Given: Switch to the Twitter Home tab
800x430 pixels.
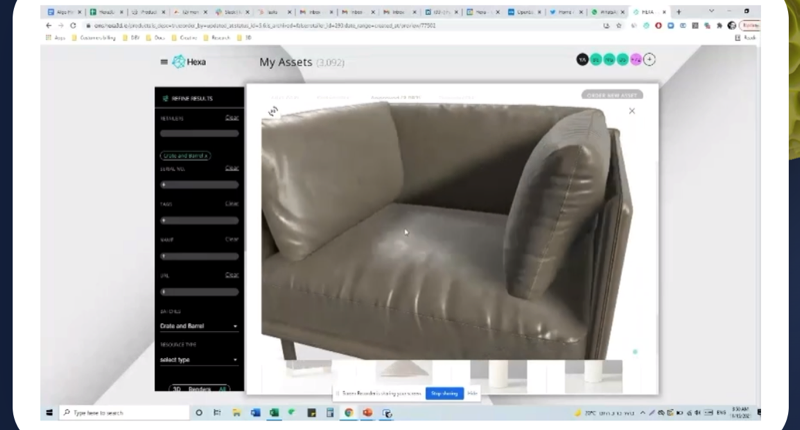Looking at the screenshot, I should pyautogui.click(x=566, y=12).
